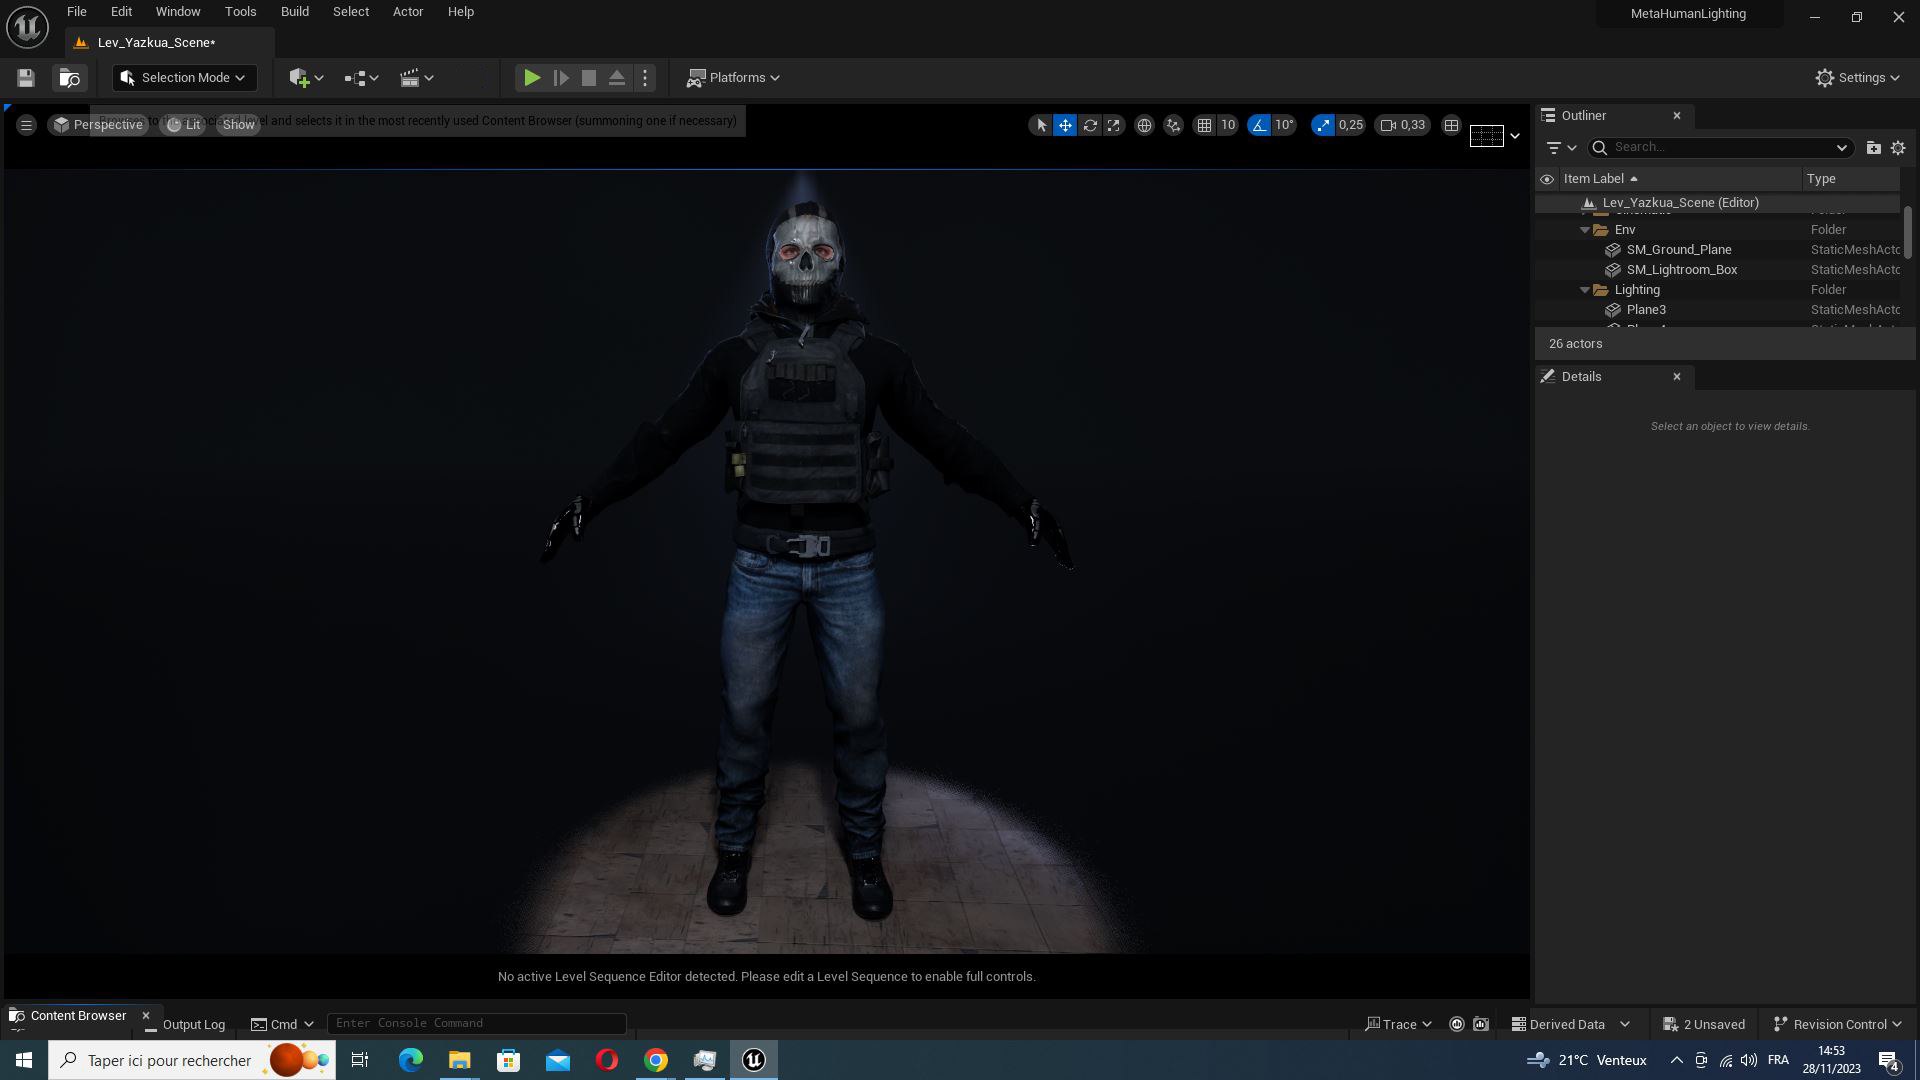The width and height of the screenshot is (1920, 1080).
Task: Adjust camera speed 0,33 control
Action: coord(1402,125)
